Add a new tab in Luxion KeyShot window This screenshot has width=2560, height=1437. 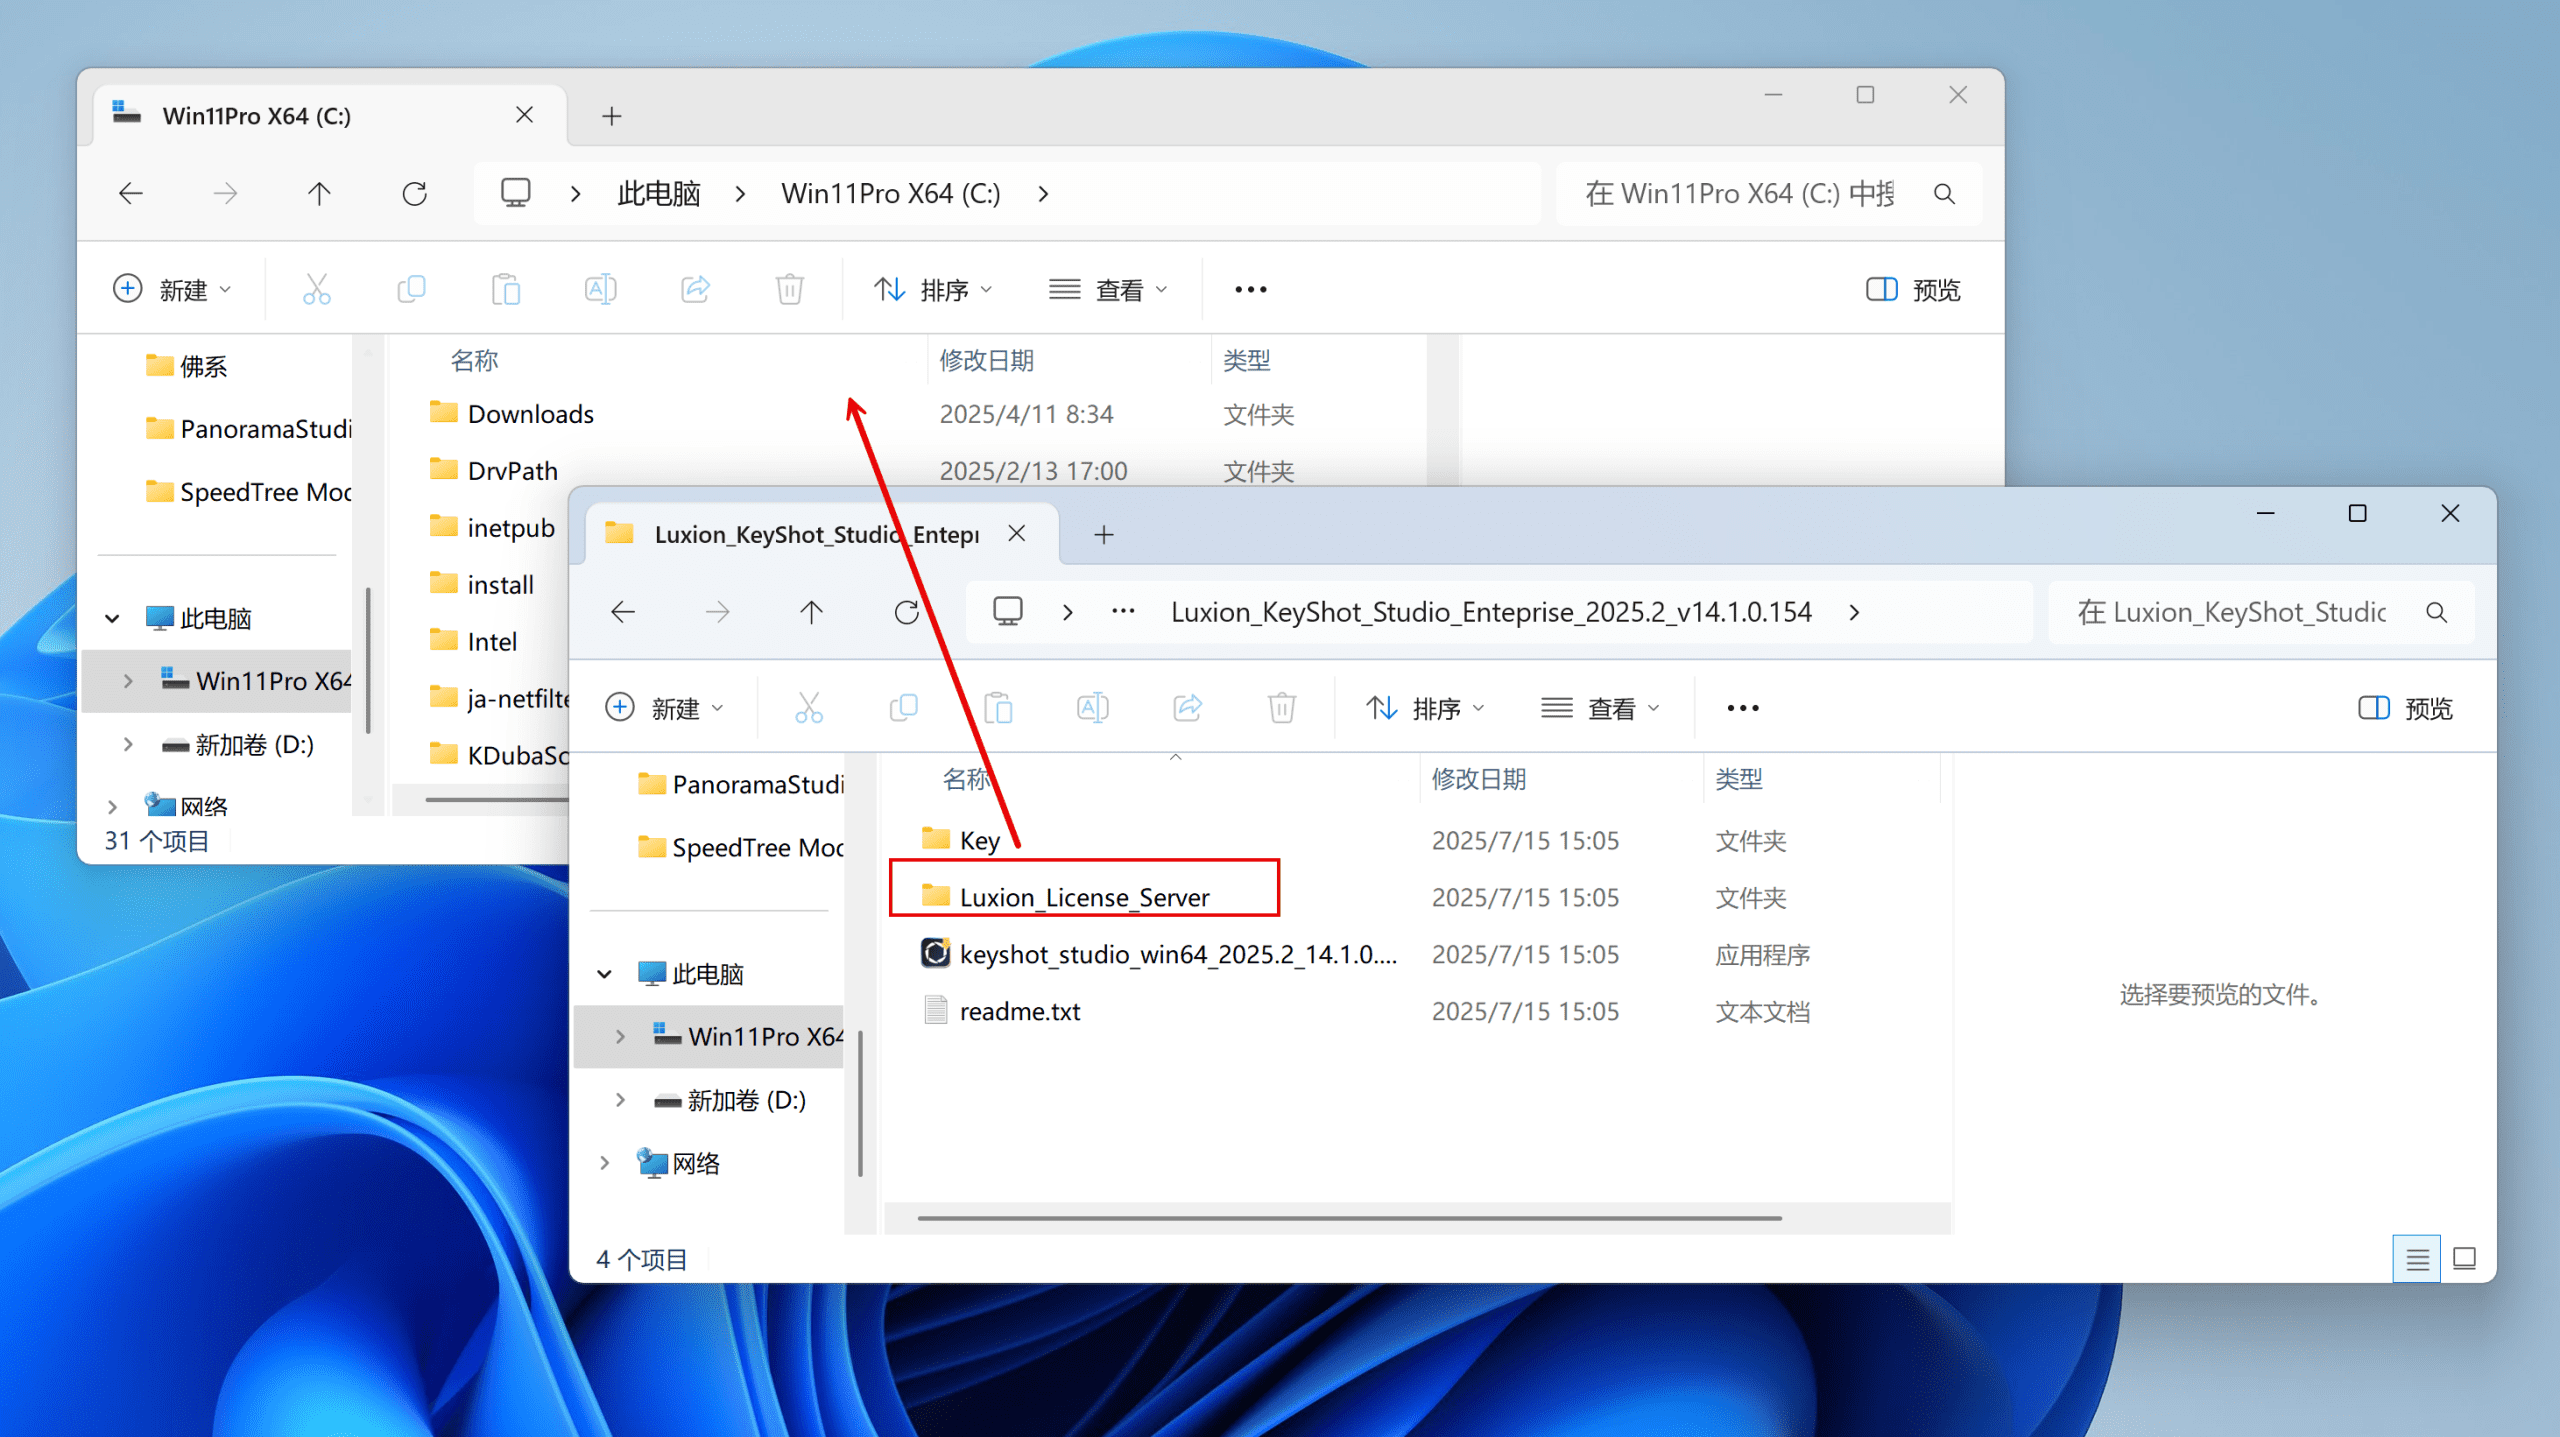coord(1103,535)
